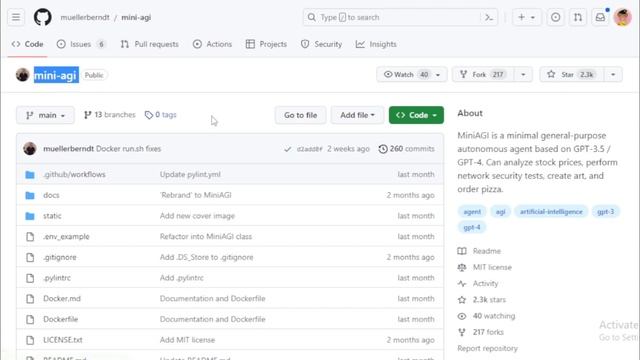Click the star icon next to 2.3k stars
640x360 pixels.
pos(462,300)
